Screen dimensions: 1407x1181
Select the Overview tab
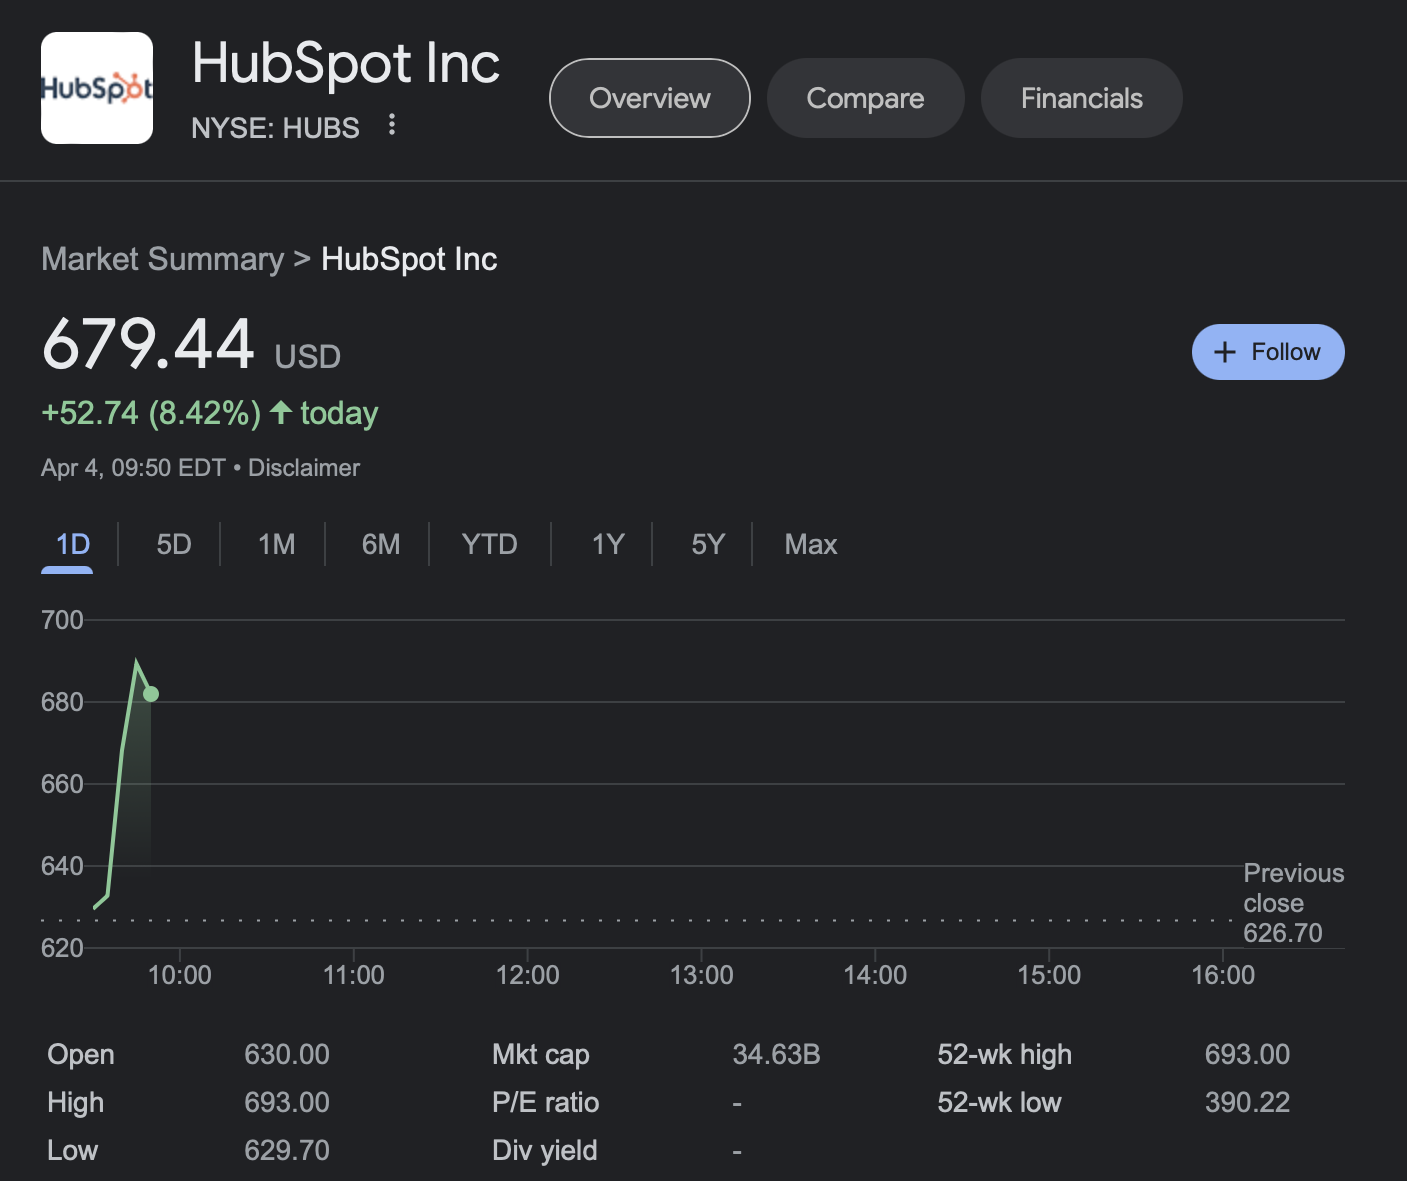[649, 98]
